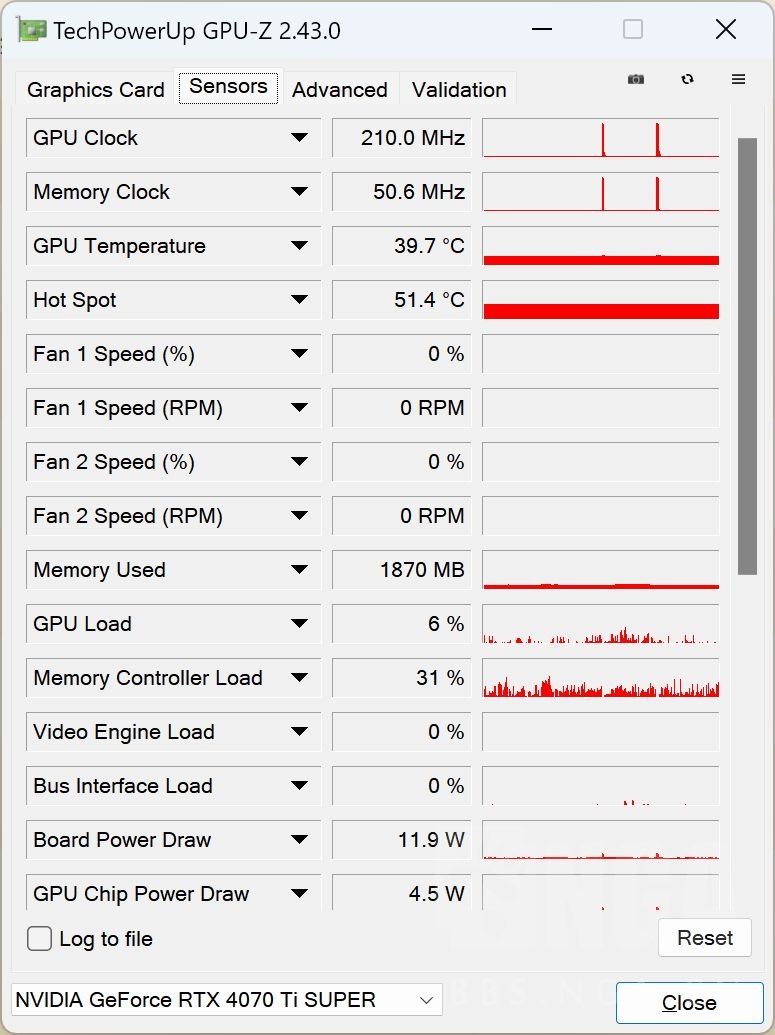This screenshot has height=1035, width=775.
Task: Click the Close button
Action: point(689,1003)
